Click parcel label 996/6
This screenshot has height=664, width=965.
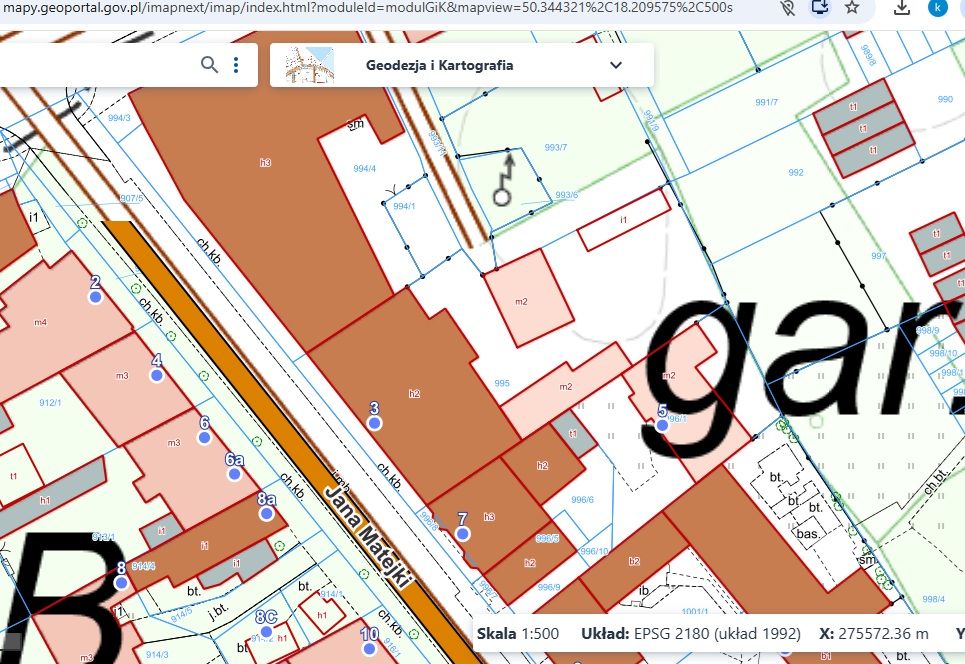point(582,500)
